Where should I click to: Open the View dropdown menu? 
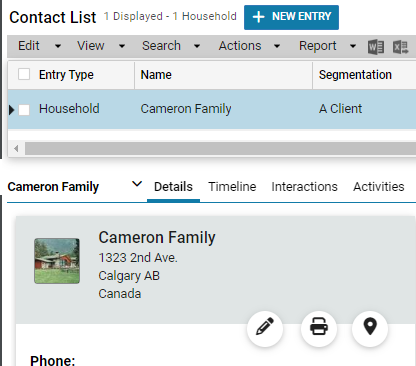point(101,46)
